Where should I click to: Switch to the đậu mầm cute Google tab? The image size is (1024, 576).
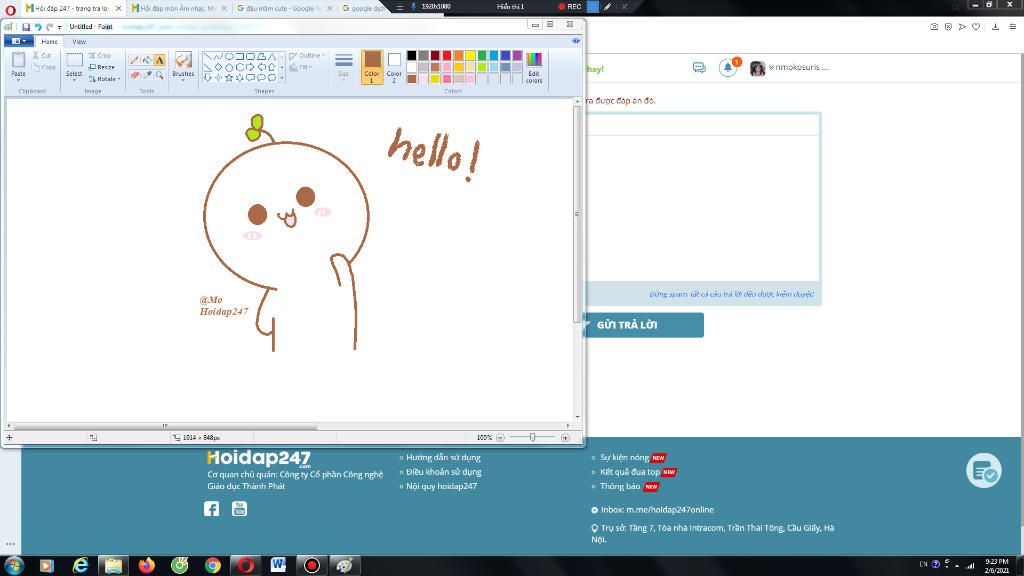[x=284, y=8]
